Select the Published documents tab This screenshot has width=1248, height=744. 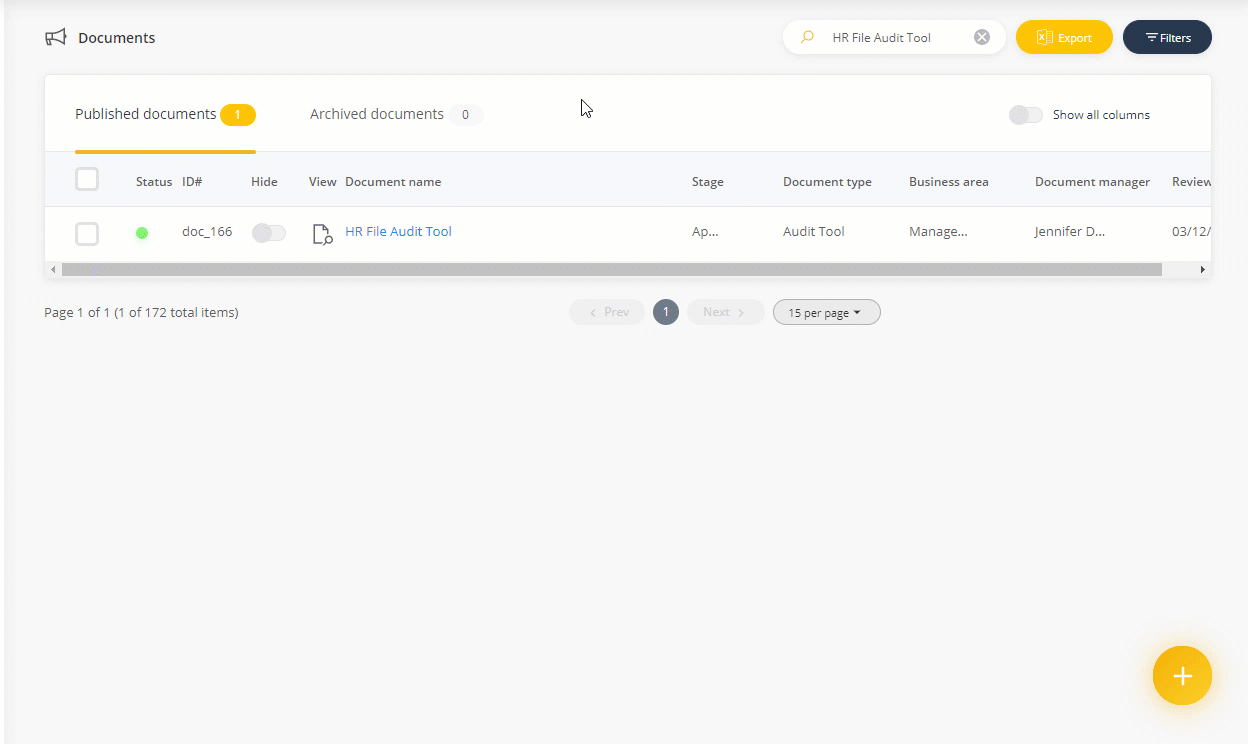pyautogui.click(x=146, y=115)
